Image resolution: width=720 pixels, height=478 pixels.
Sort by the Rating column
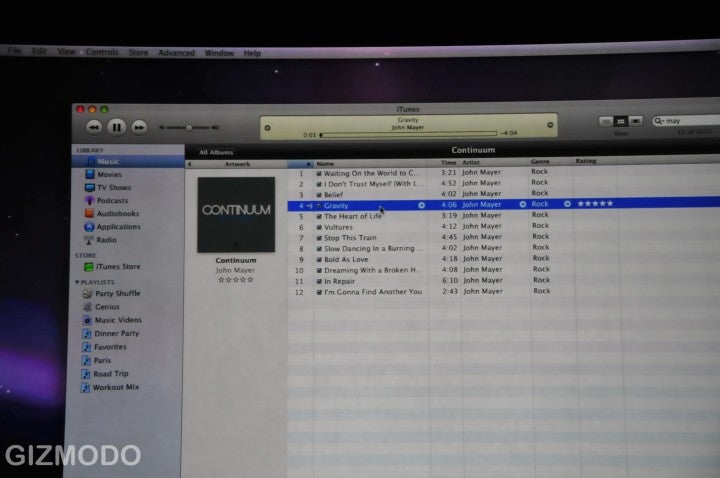(x=594, y=161)
